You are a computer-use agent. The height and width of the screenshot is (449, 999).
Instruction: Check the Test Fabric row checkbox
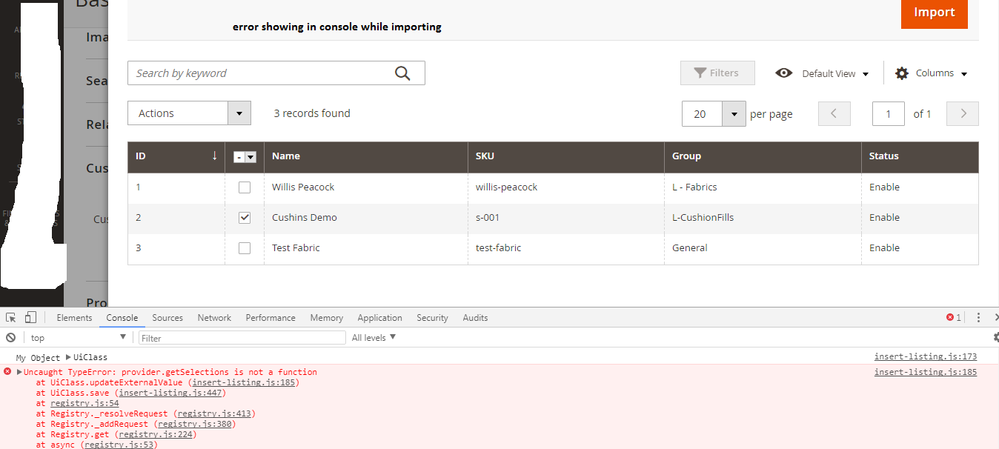coord(245,248)
